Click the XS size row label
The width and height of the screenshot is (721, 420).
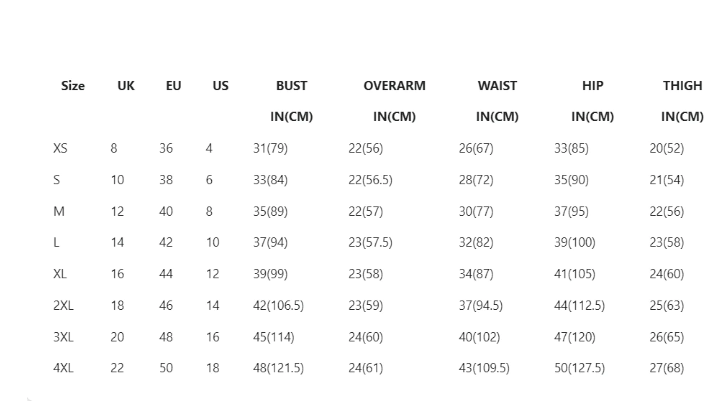pos(60,149)
